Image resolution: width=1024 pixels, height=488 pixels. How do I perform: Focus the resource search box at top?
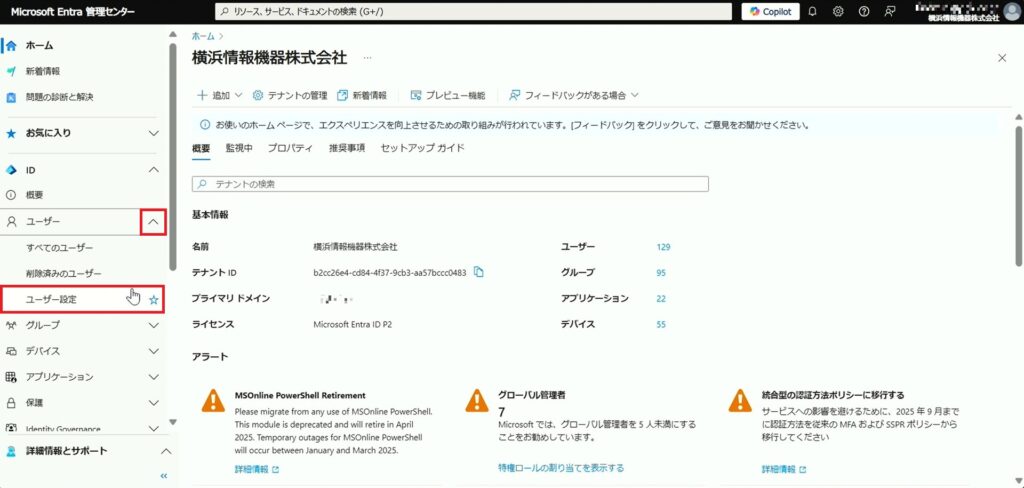coord(473,12)
